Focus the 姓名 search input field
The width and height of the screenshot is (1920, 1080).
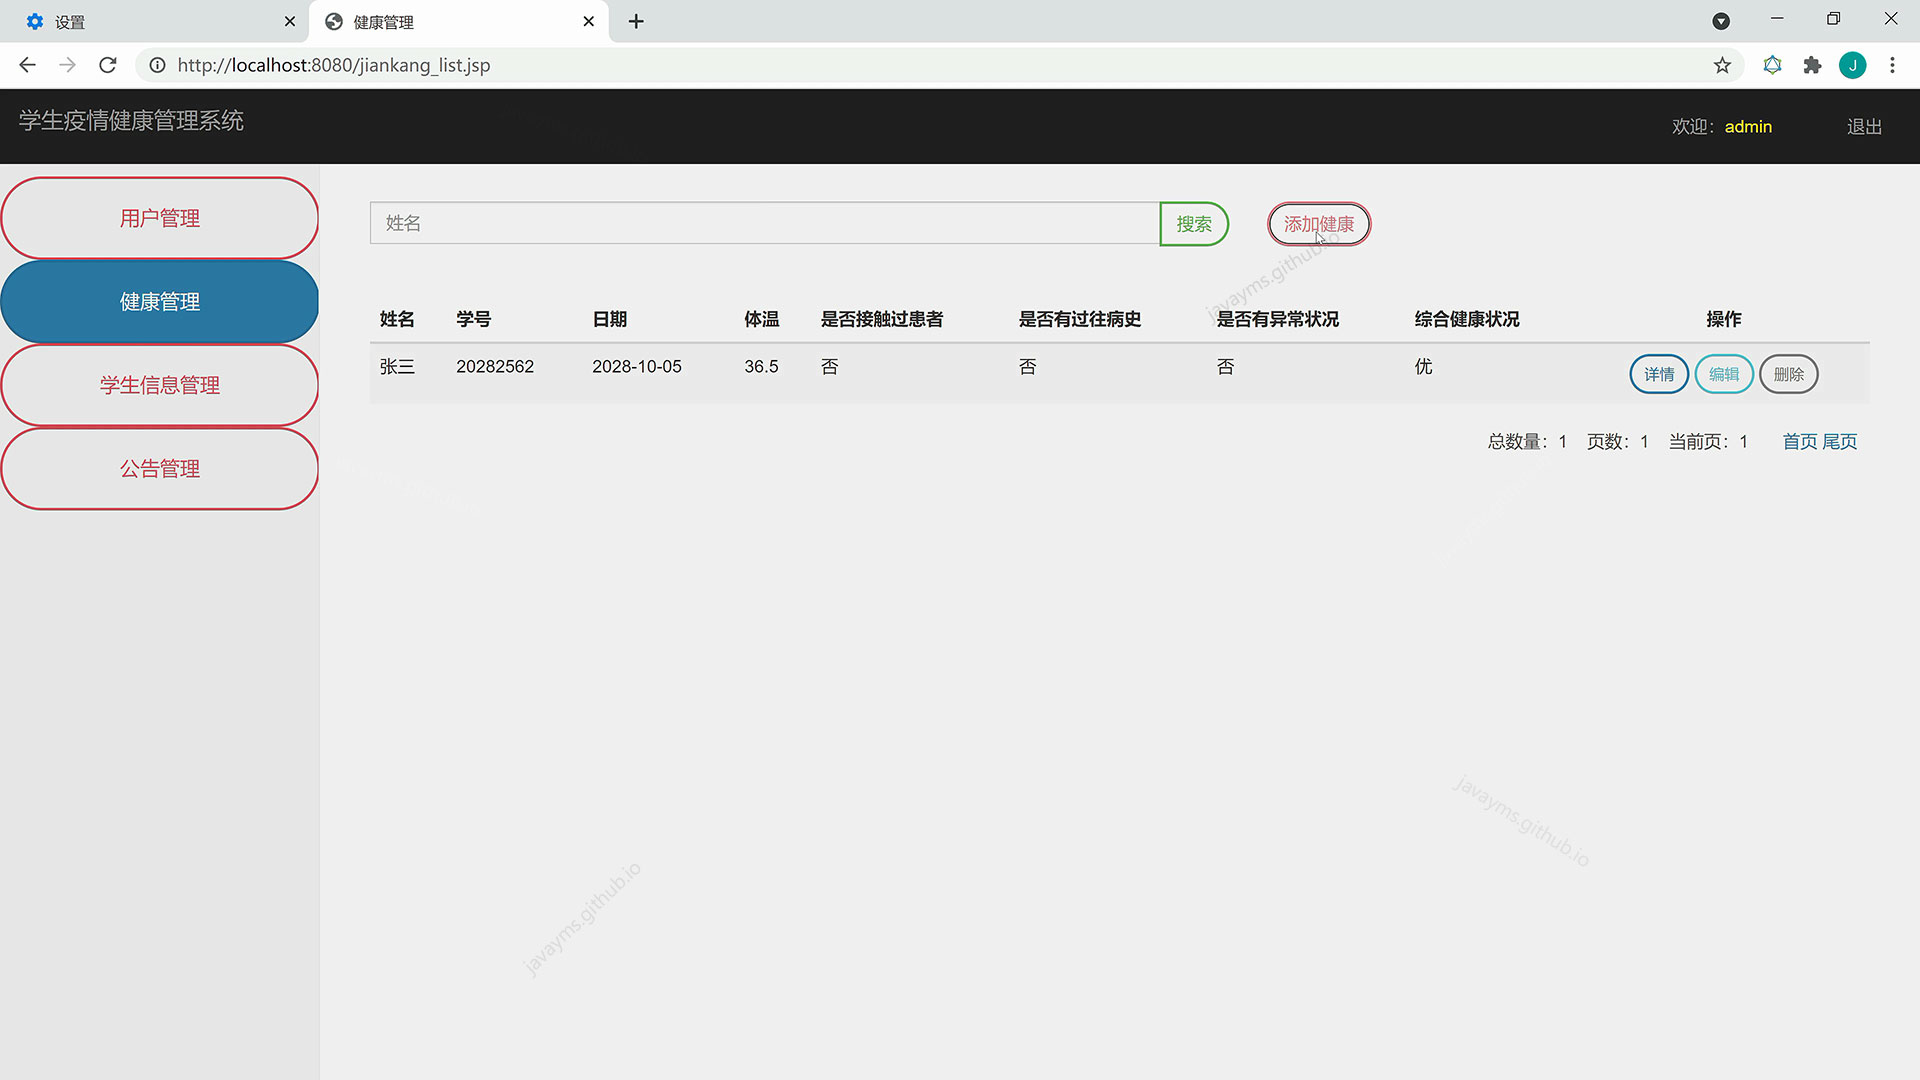click(x=764, y=223)
